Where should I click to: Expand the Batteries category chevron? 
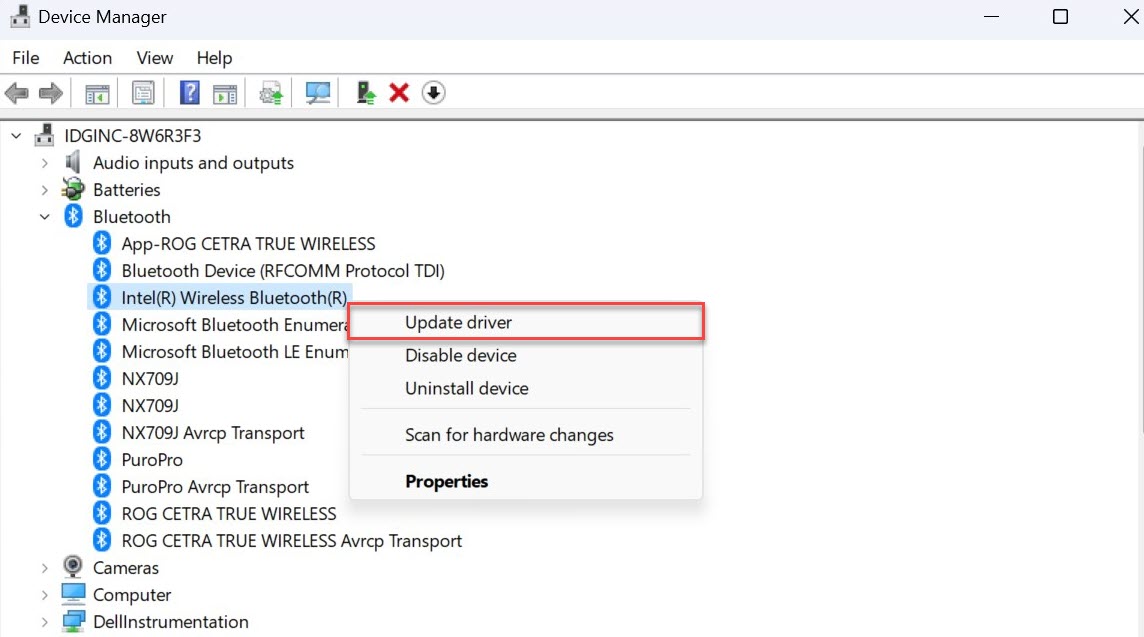[45, 190]
